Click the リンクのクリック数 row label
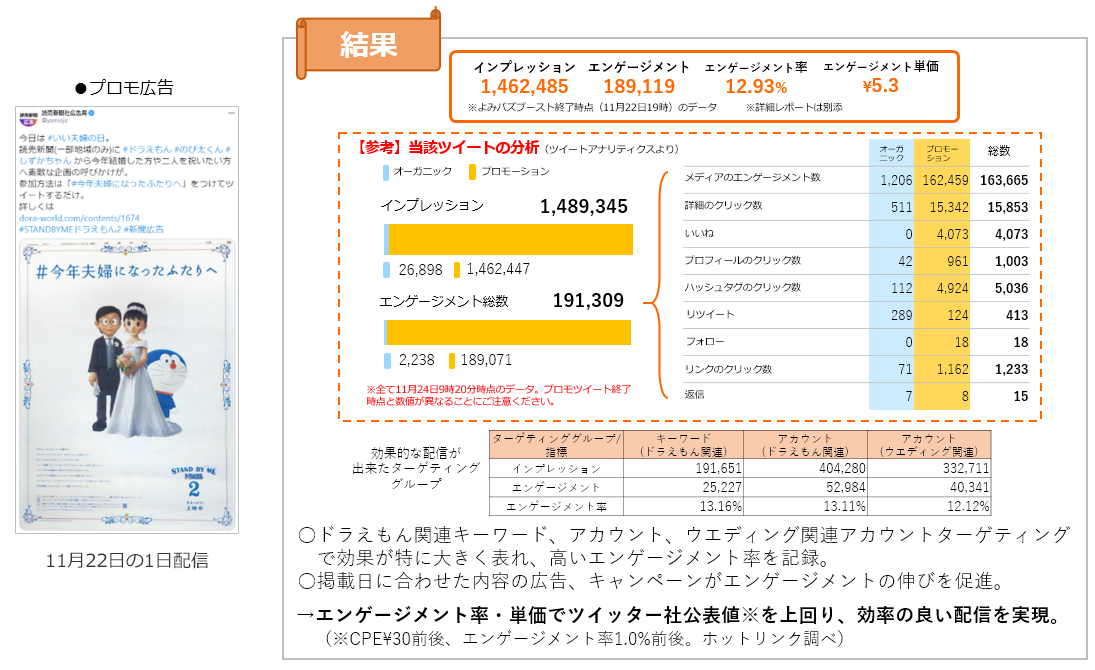1095x670 pixels. point(728,369)
